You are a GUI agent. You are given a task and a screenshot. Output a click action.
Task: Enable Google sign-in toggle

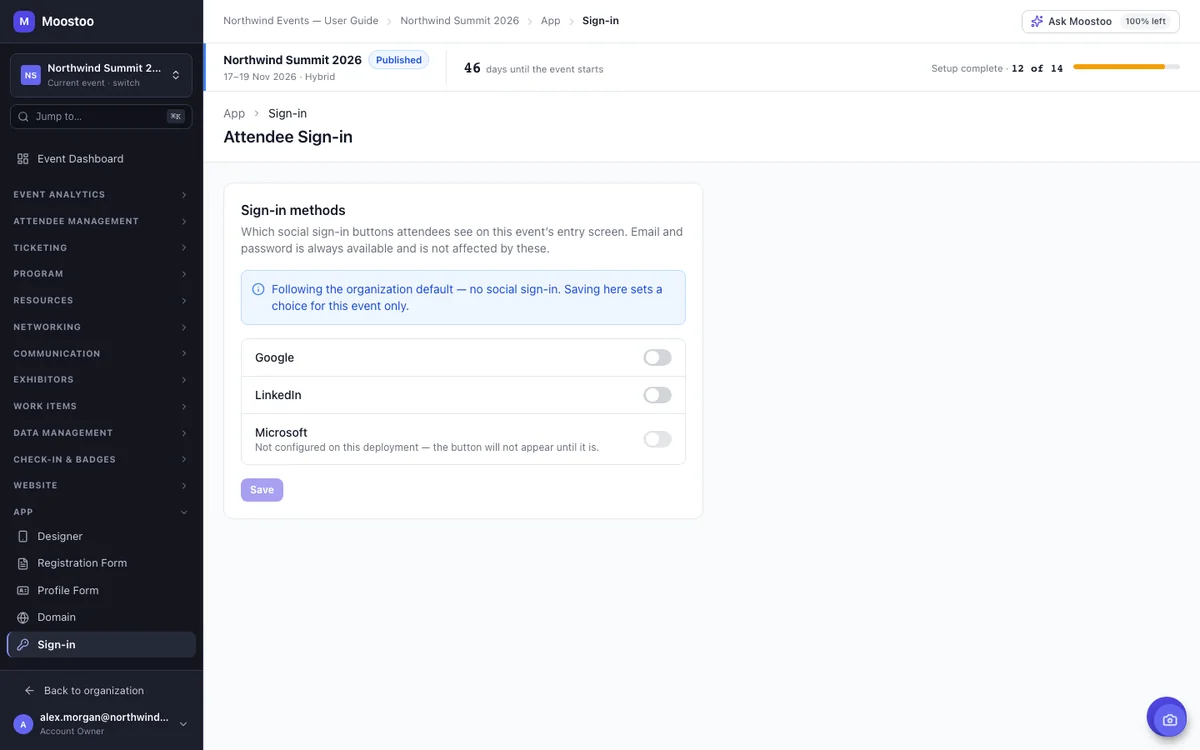click(x=657, y=358)
